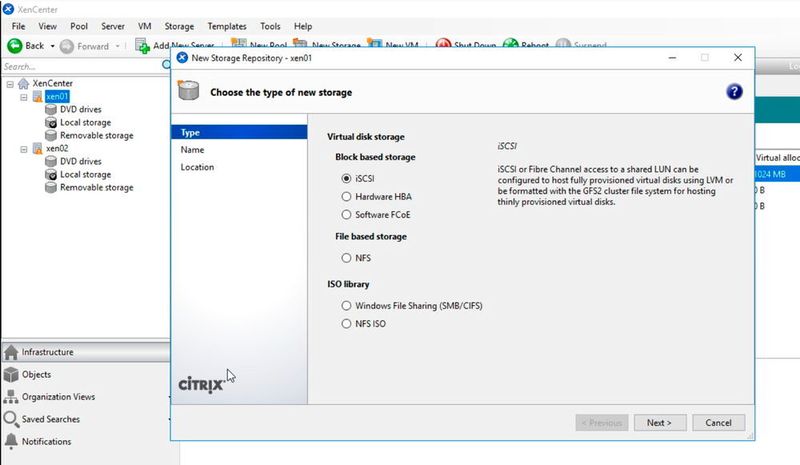The image size is (800, 465).
Task: Click the XenCenter home icon in tree
Action: [x=23, y=83]
